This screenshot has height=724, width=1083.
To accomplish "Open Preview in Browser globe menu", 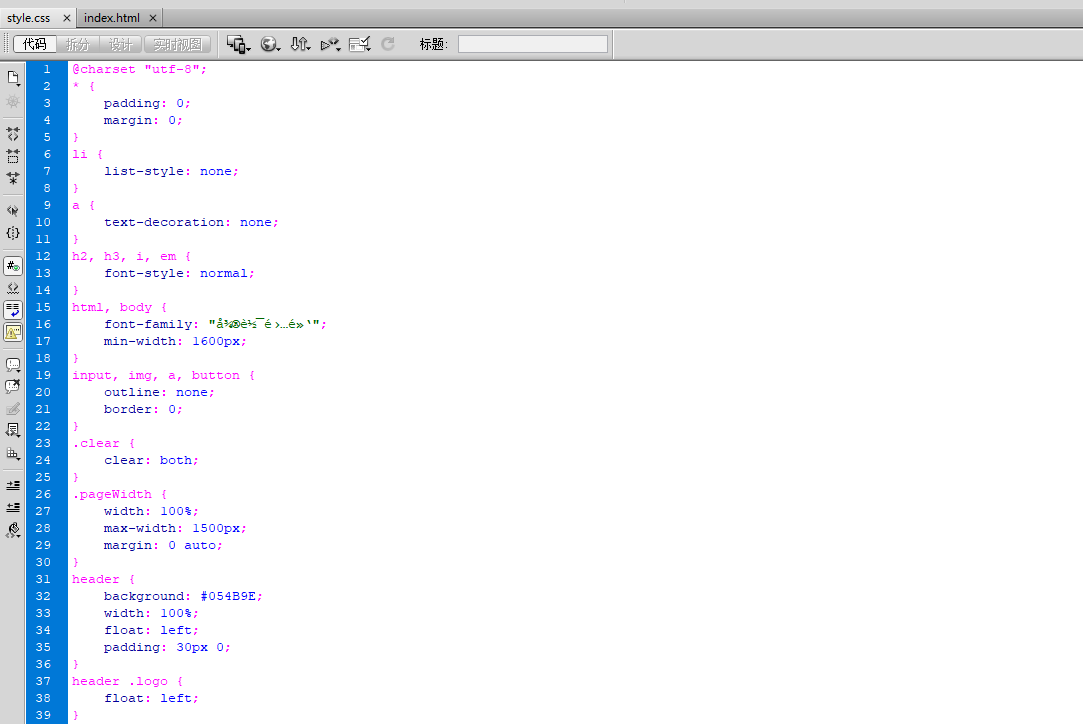I will tap(270, 44).
